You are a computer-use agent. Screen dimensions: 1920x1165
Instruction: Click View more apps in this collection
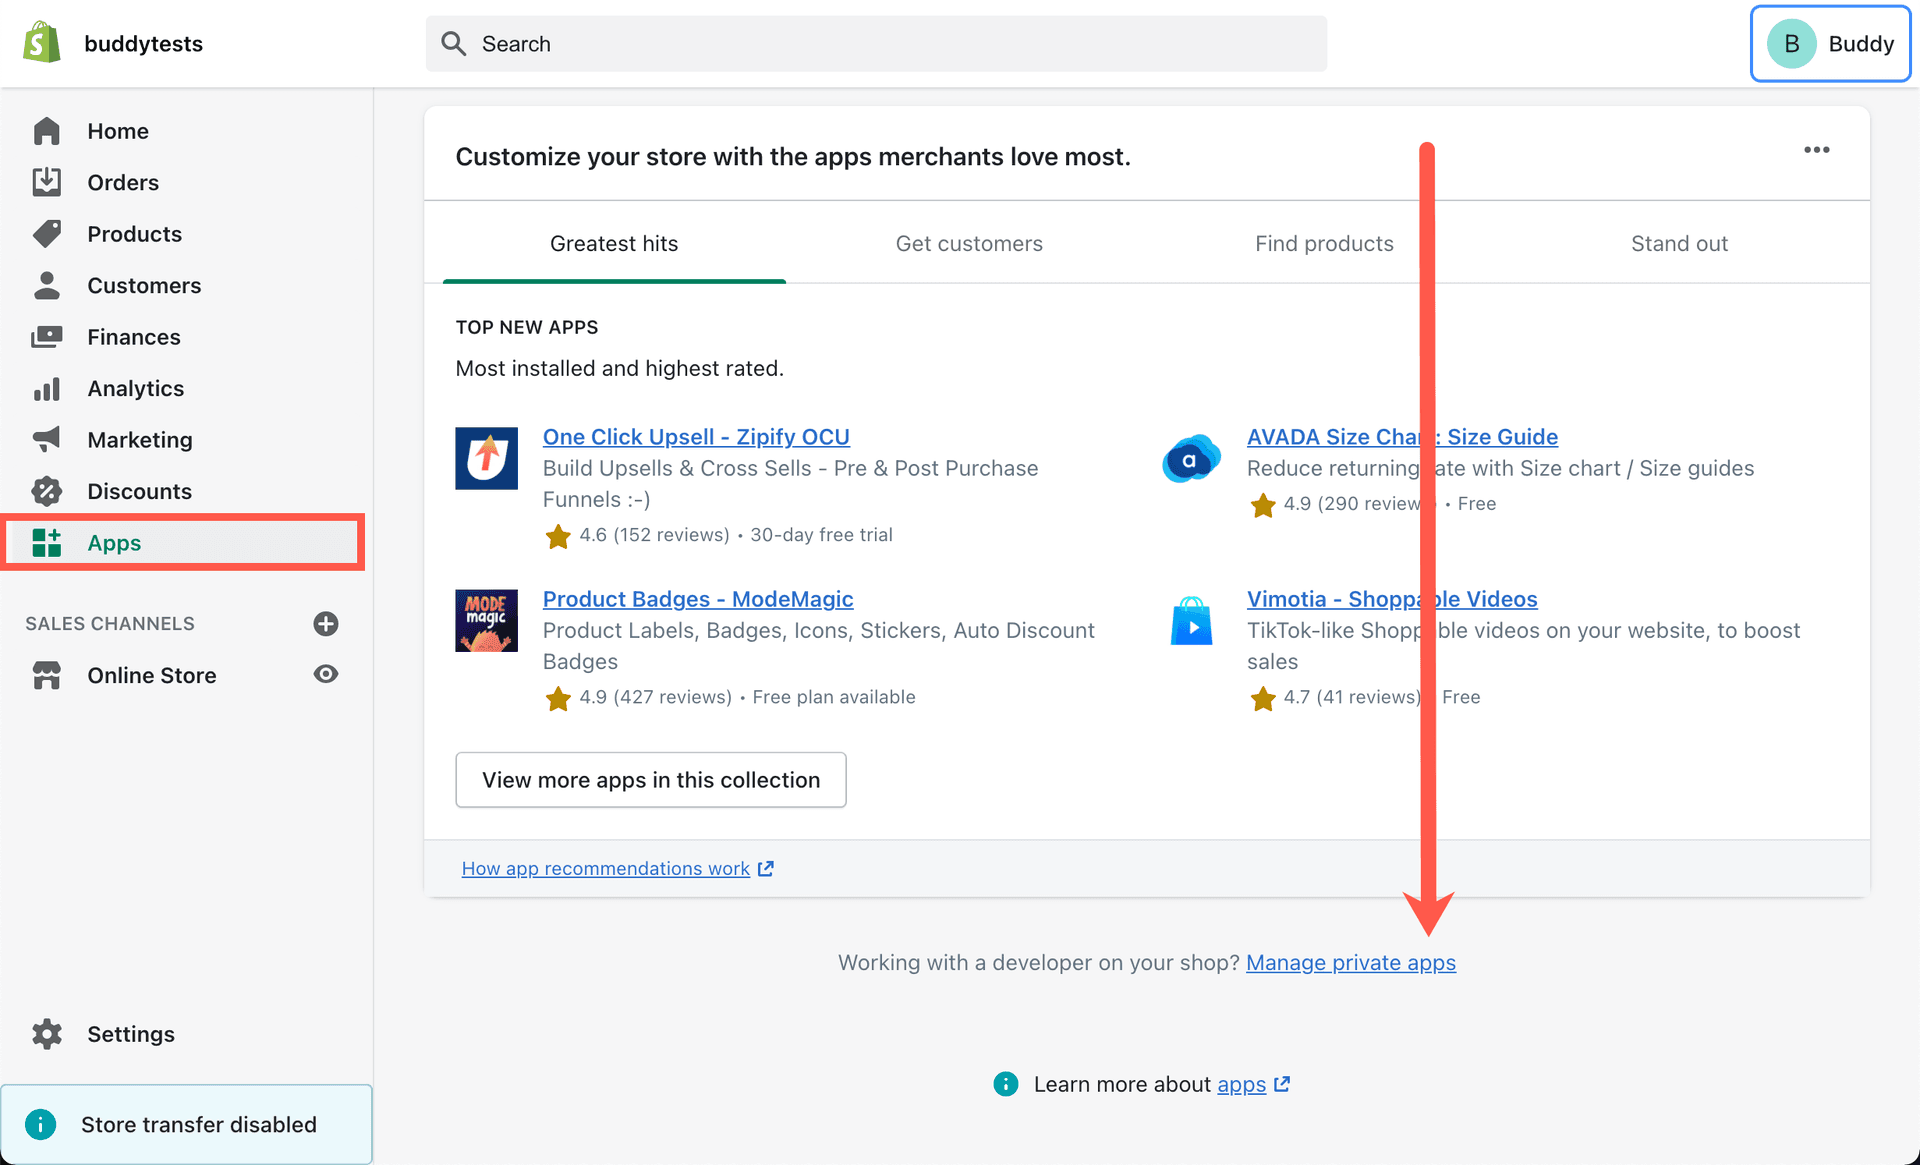tap(650, 780)
